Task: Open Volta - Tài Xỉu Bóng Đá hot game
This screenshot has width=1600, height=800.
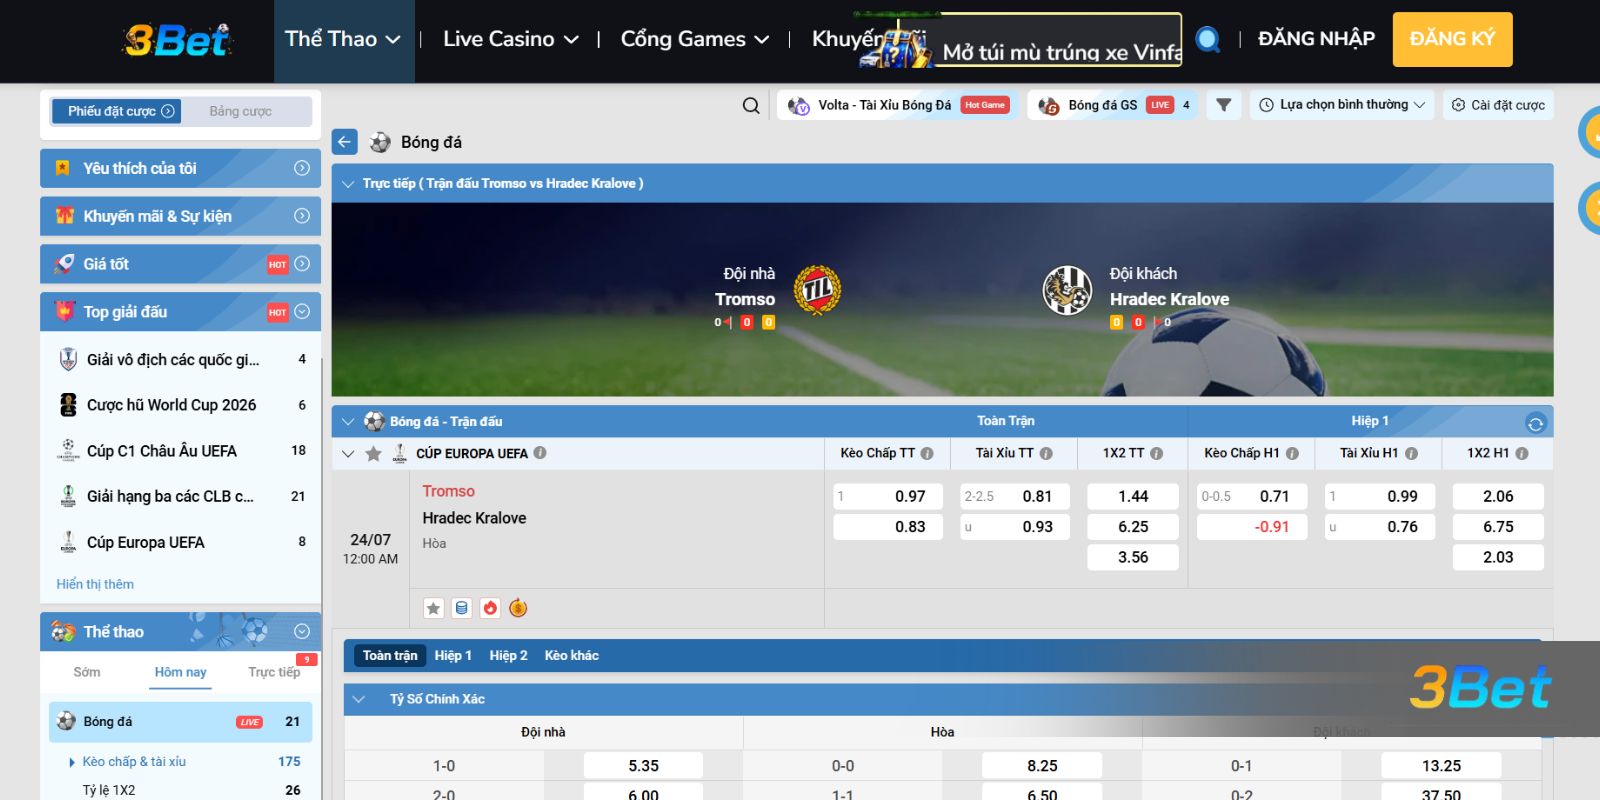Action: click(898, 105)
